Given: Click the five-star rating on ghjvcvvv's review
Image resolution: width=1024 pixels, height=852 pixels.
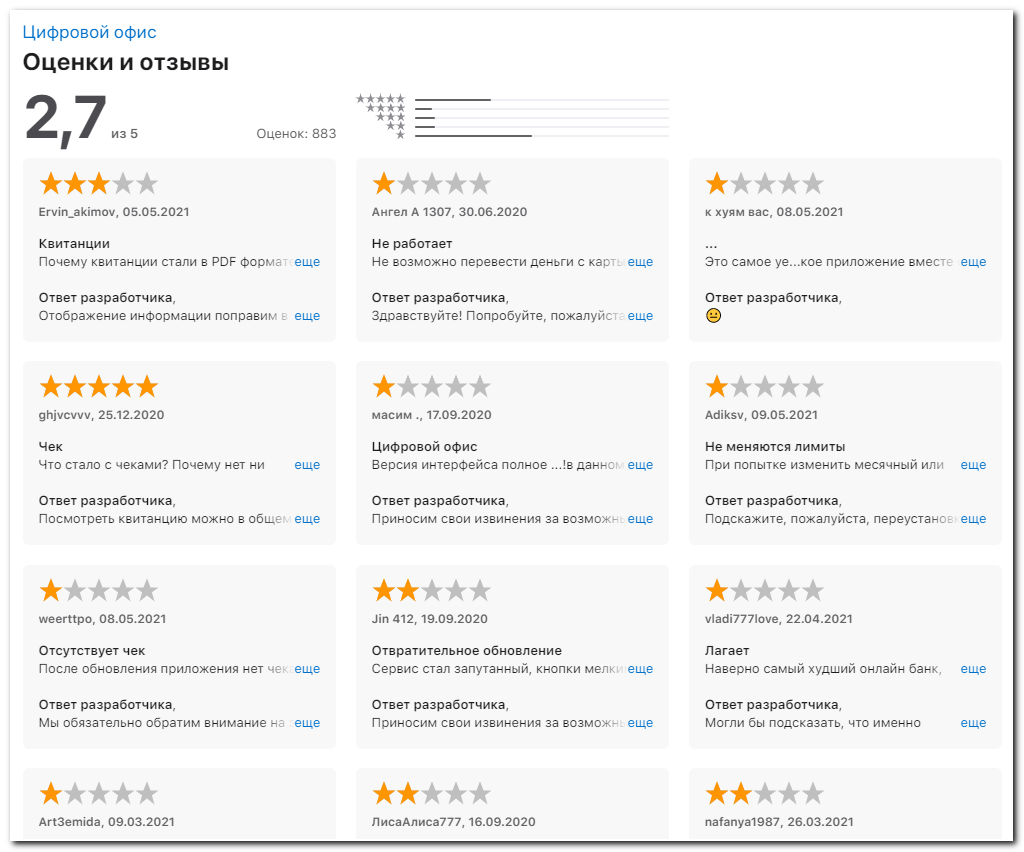Looking at the screenshot, I should (98, 386).
